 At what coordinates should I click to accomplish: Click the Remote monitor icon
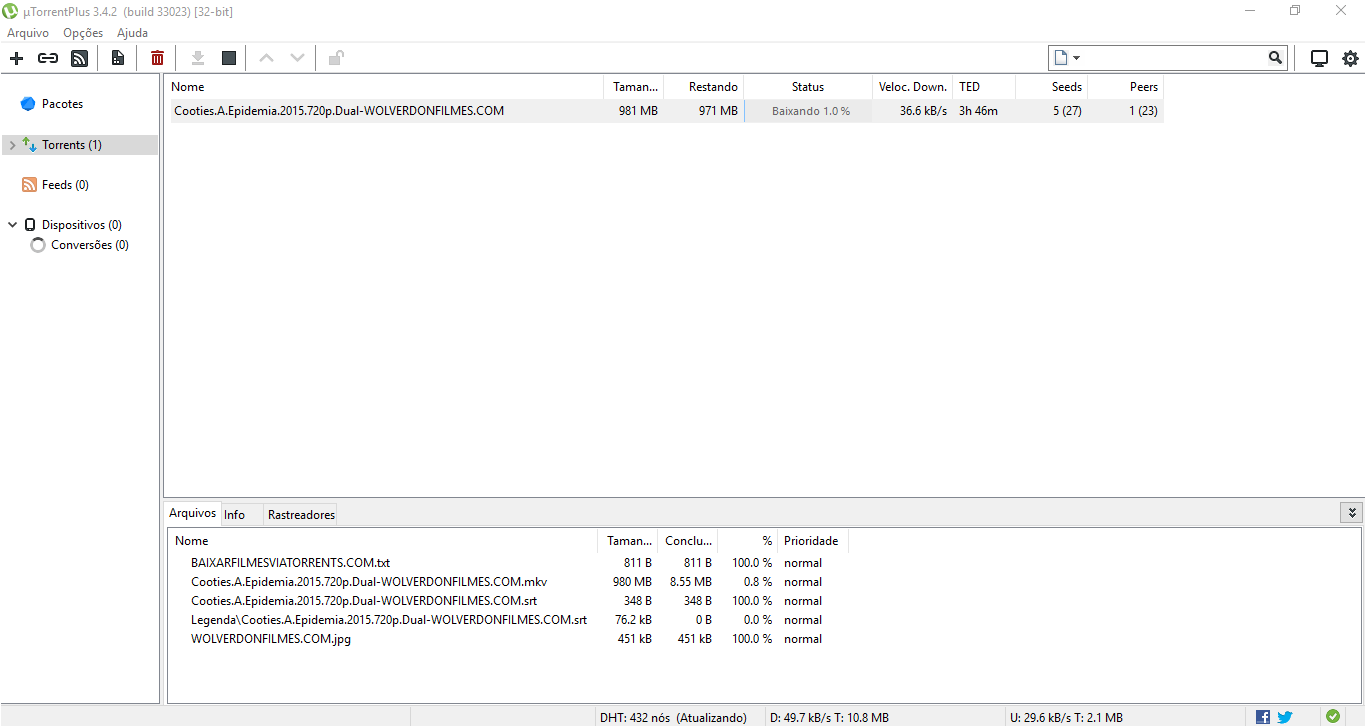(x=1319, y=58)
